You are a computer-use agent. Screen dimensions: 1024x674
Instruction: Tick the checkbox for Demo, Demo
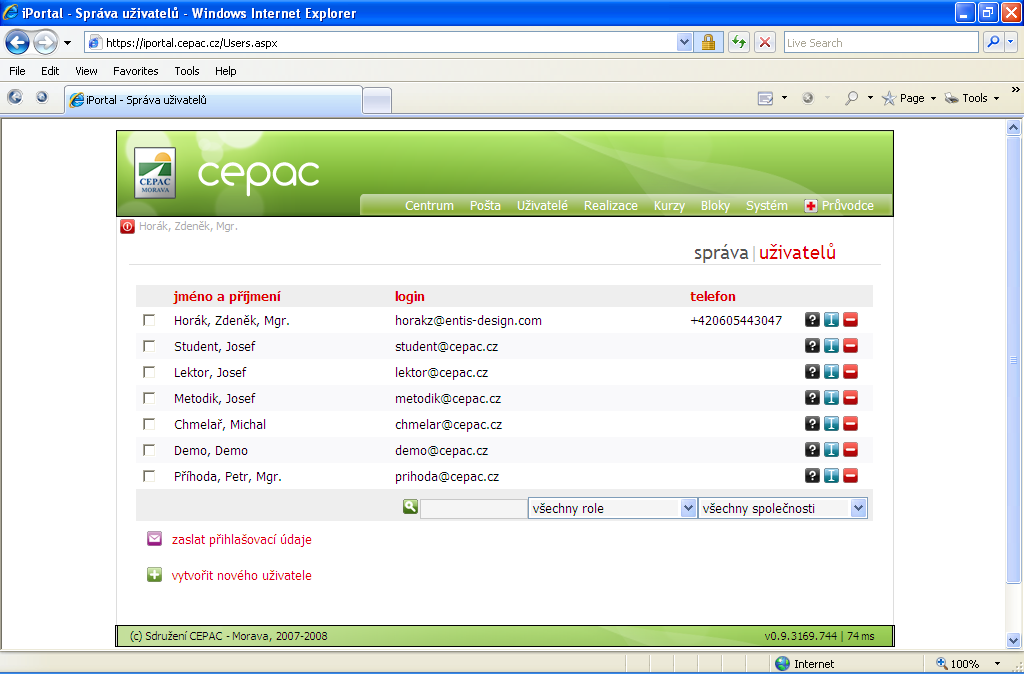point(149,450)
